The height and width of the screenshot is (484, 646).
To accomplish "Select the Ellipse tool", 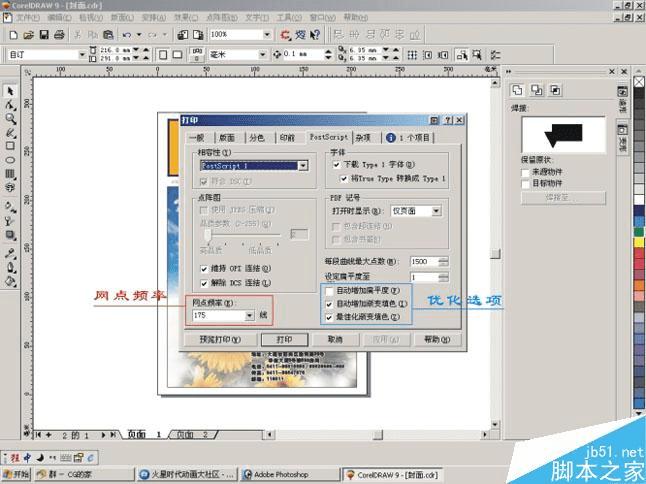I will 10,160.
